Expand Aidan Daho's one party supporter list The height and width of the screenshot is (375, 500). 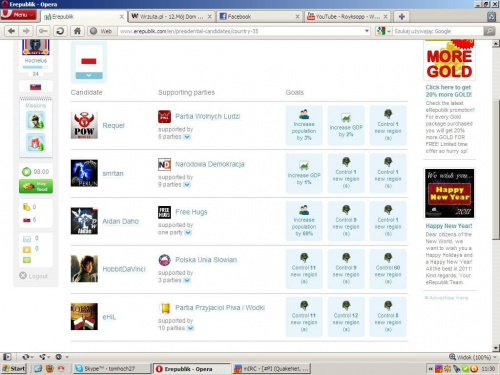(x=188, y=232)
